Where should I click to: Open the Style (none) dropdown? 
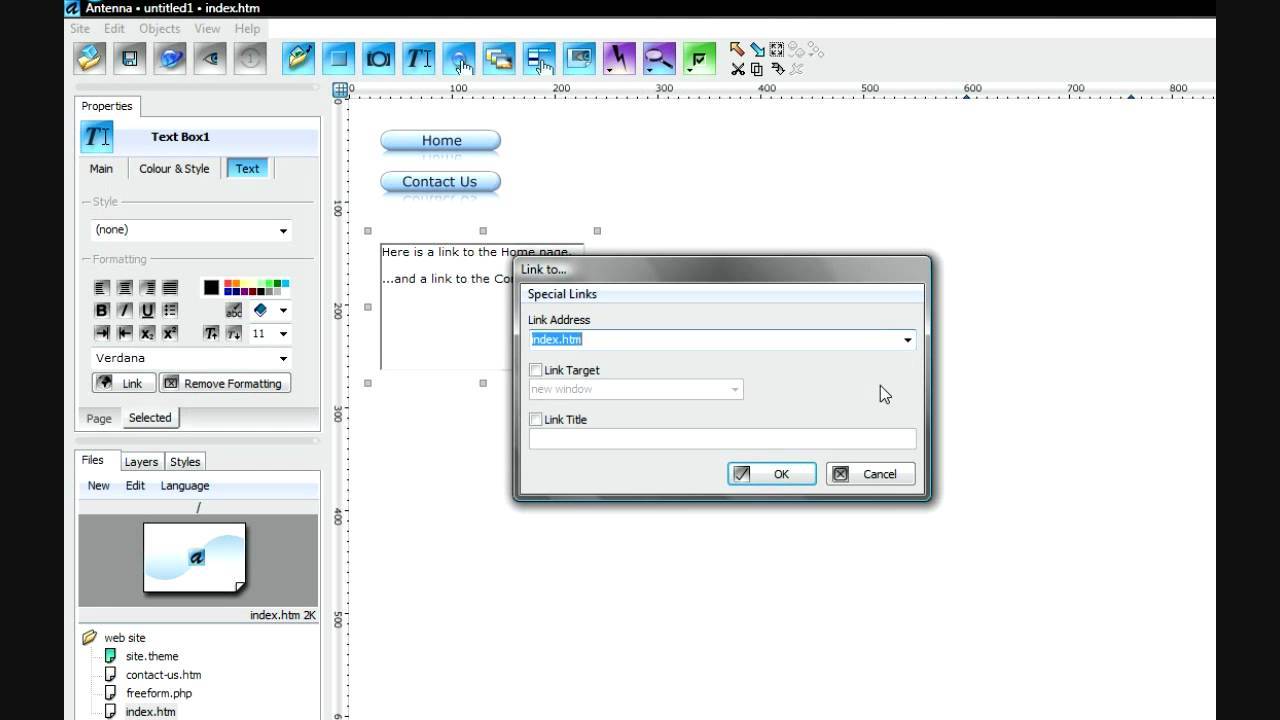pyautogui.click(x=283, y=230)
